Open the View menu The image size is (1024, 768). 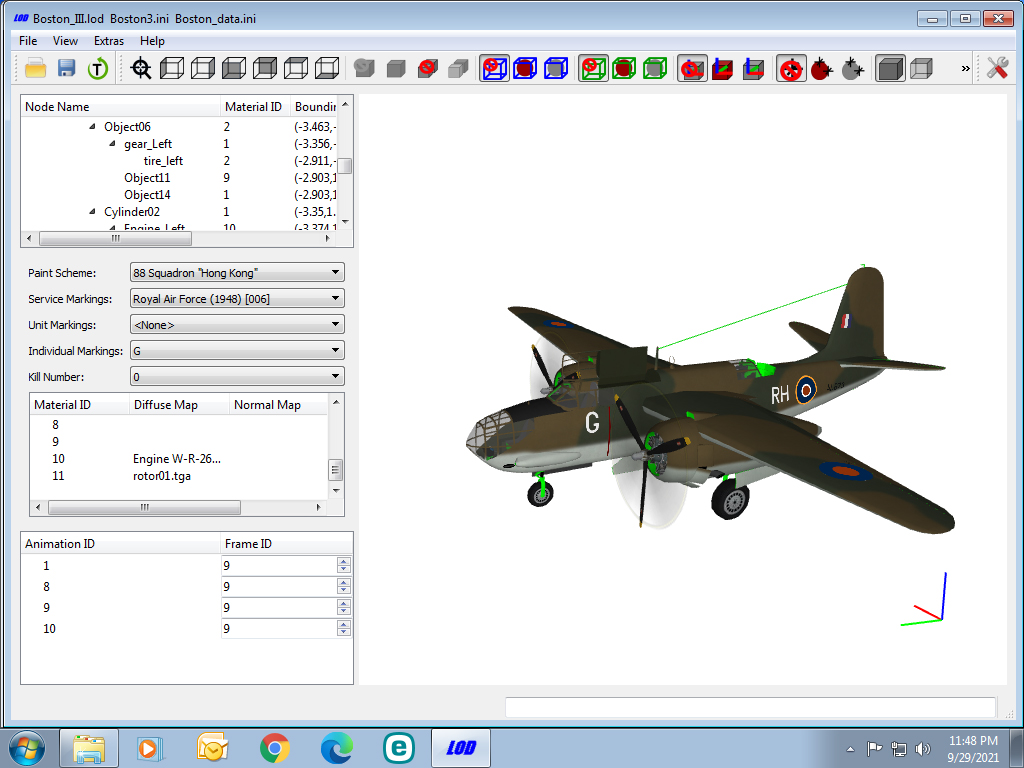click(65, 40)
